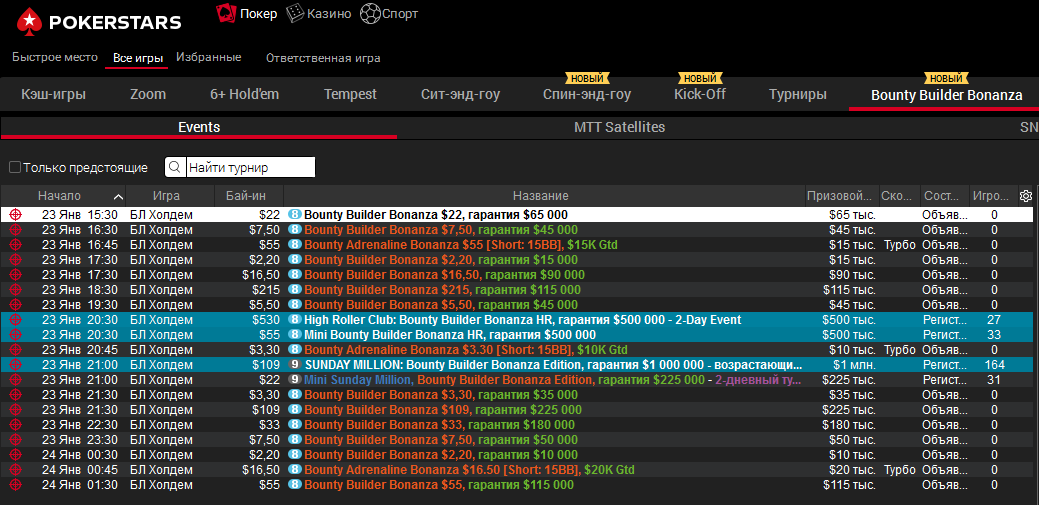Click the PokerStars logo icon
This screenshot has height=505, width=1039.
[x=30, y=22]
